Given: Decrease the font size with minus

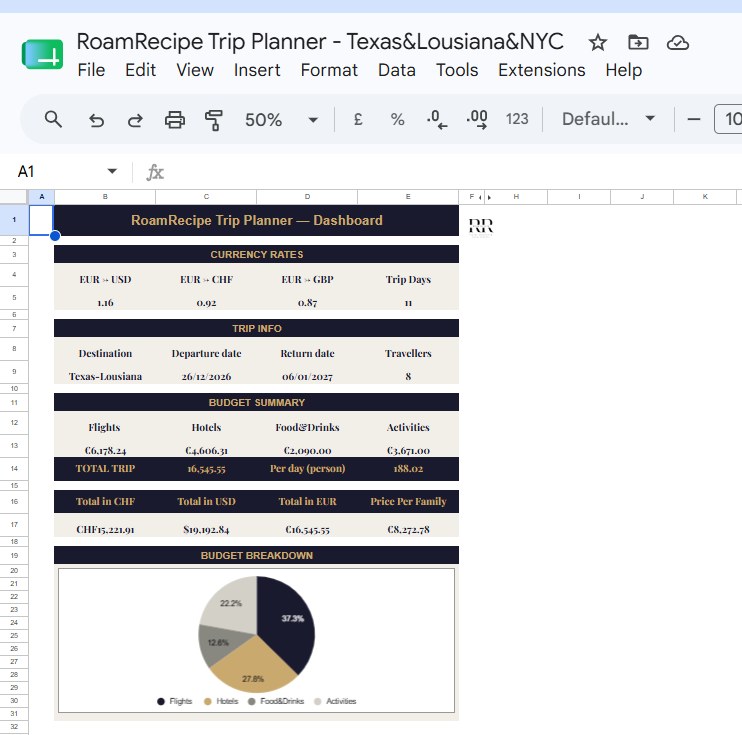Looking at the screenshot, I should coord(694,119).
